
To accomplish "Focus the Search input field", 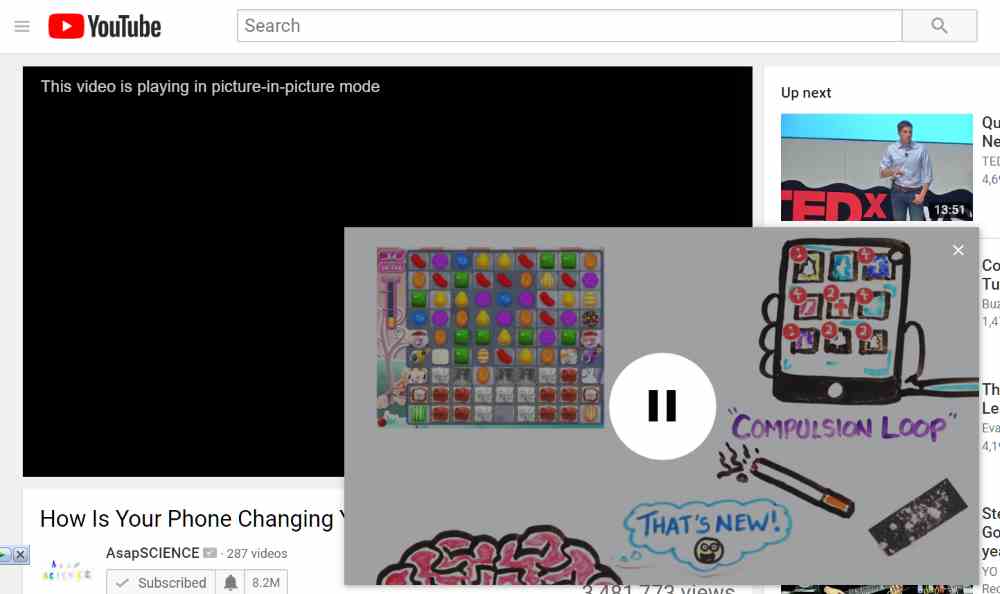I will point(570,26).
